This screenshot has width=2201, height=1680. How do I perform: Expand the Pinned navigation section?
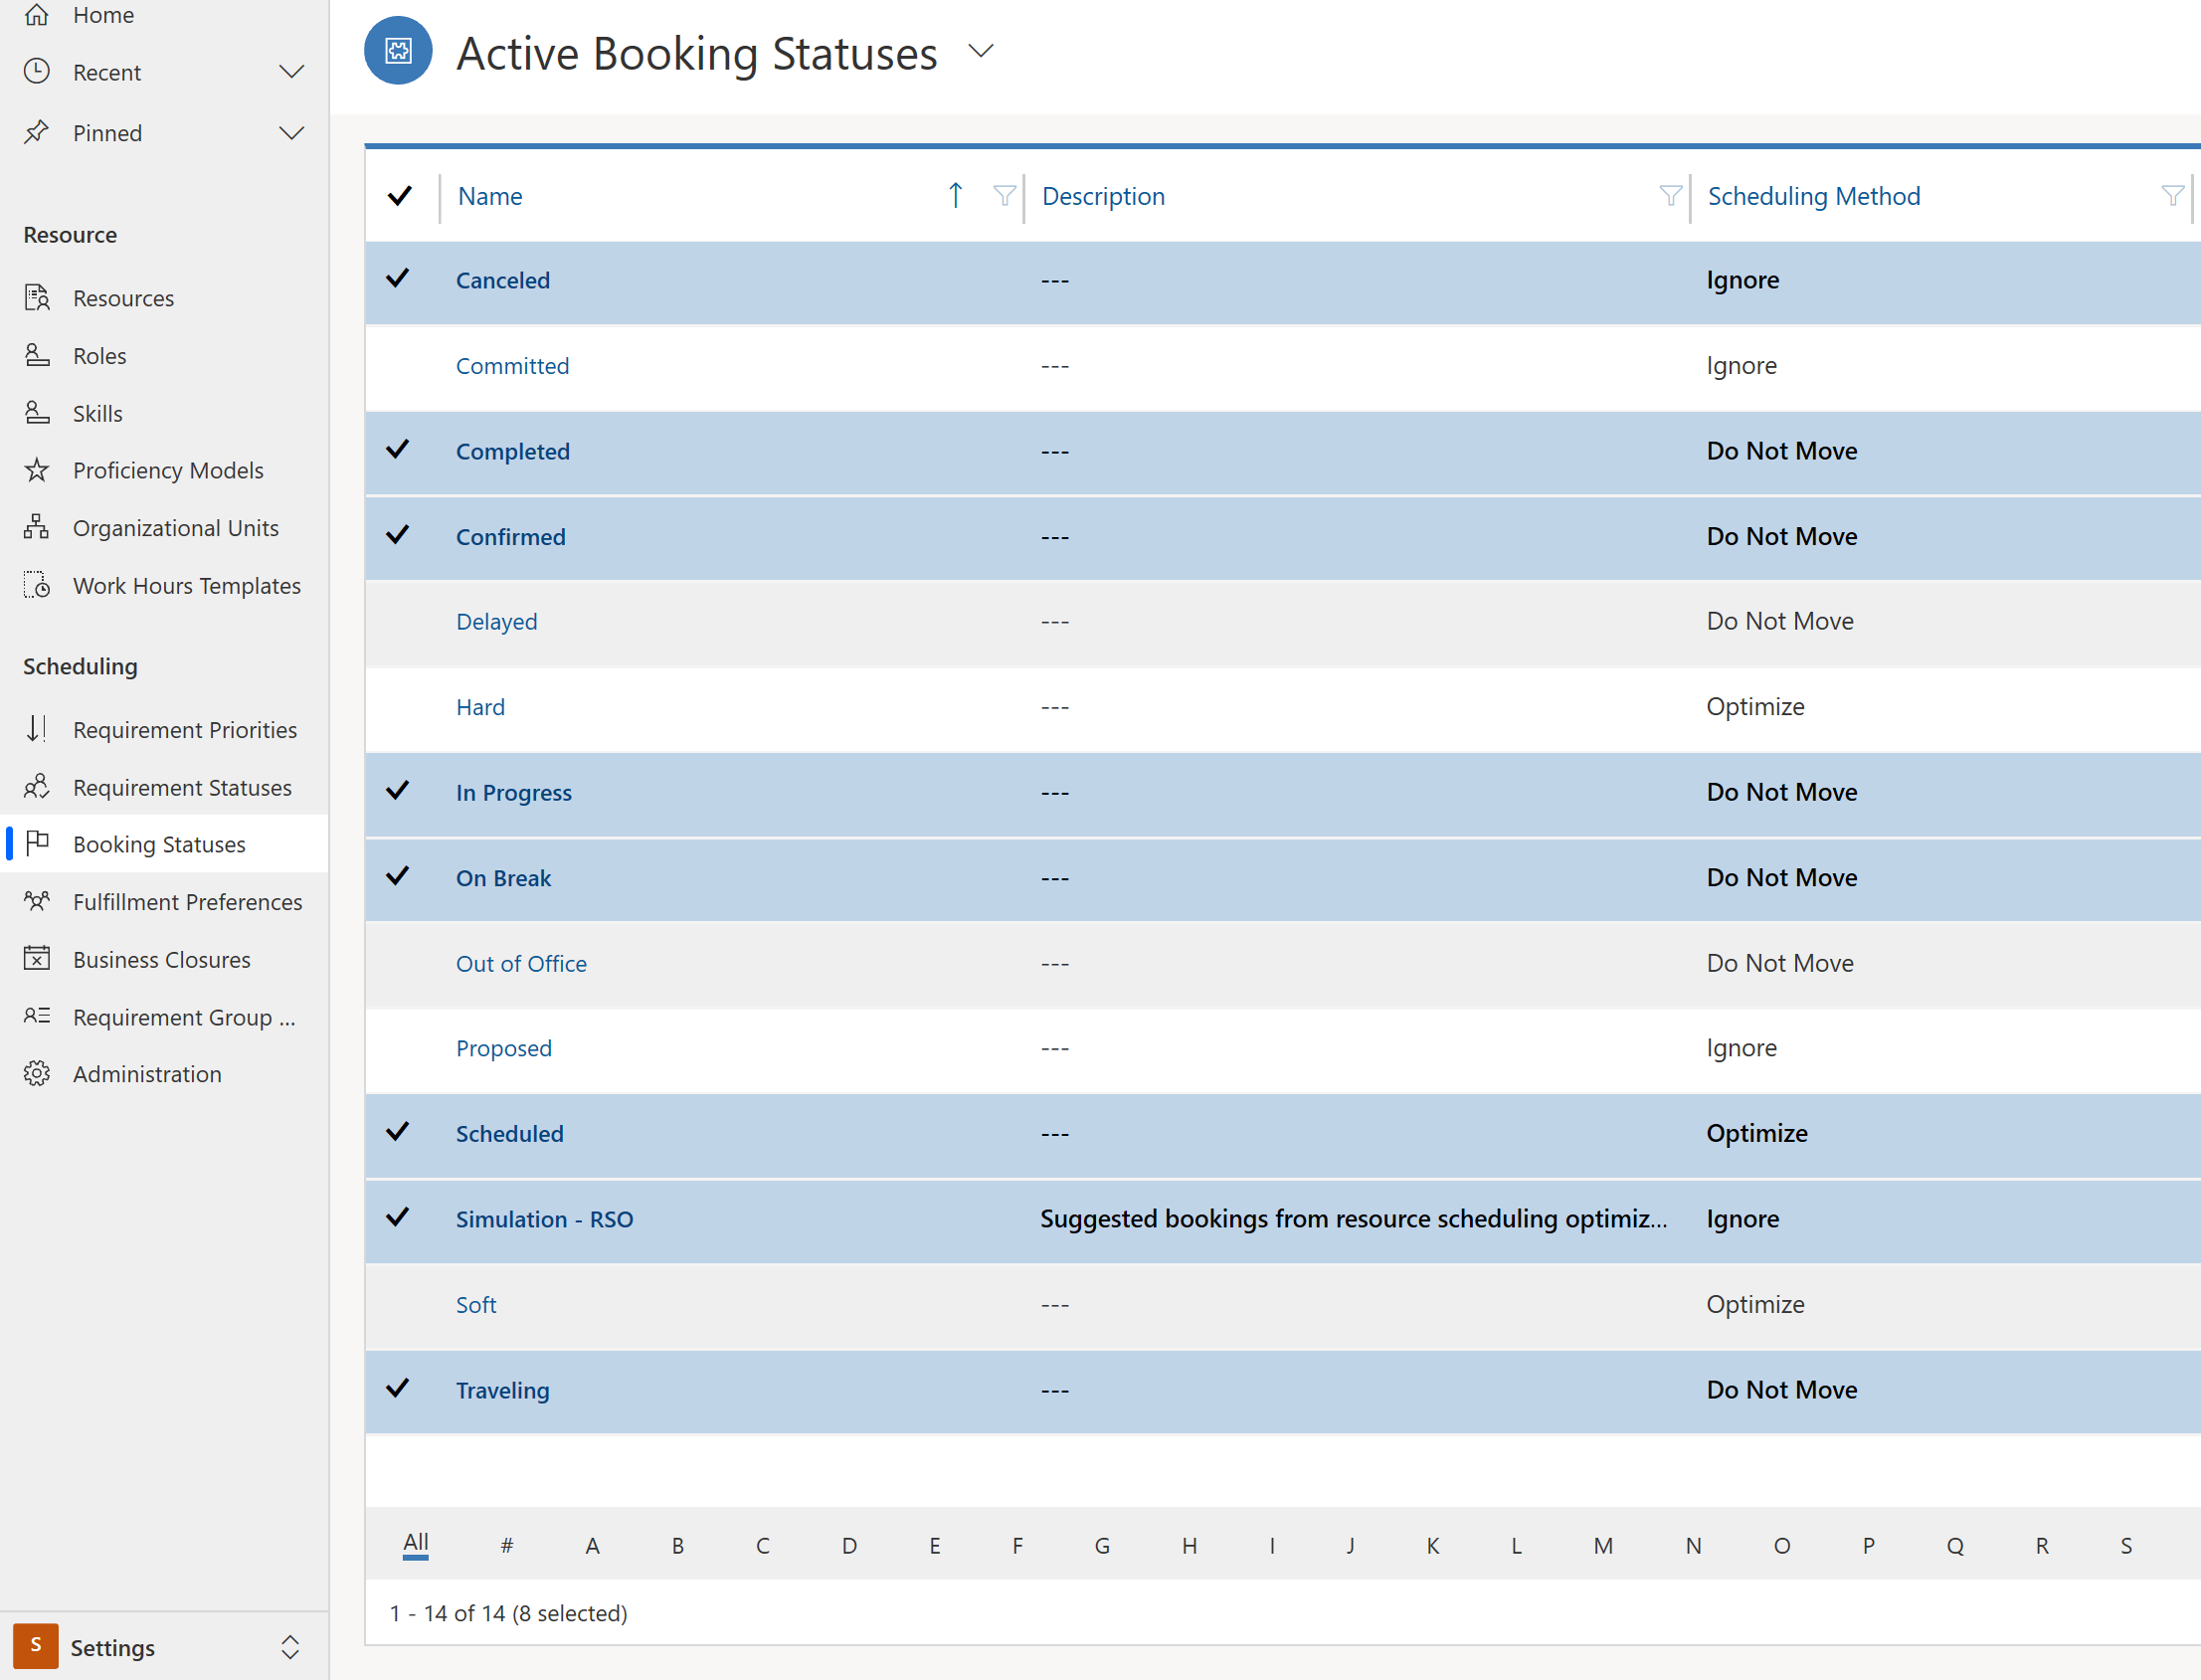pyautogui.click(x=294, y=132)
